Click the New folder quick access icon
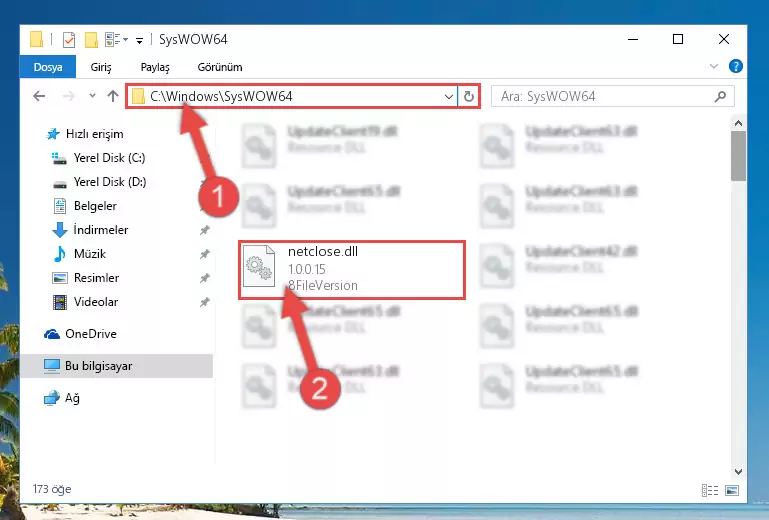 [x=91, y=40]
